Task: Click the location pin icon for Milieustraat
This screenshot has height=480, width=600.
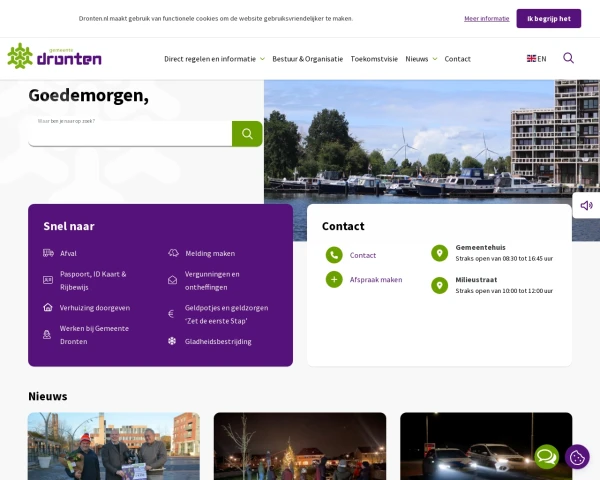Action: [439, 285]
